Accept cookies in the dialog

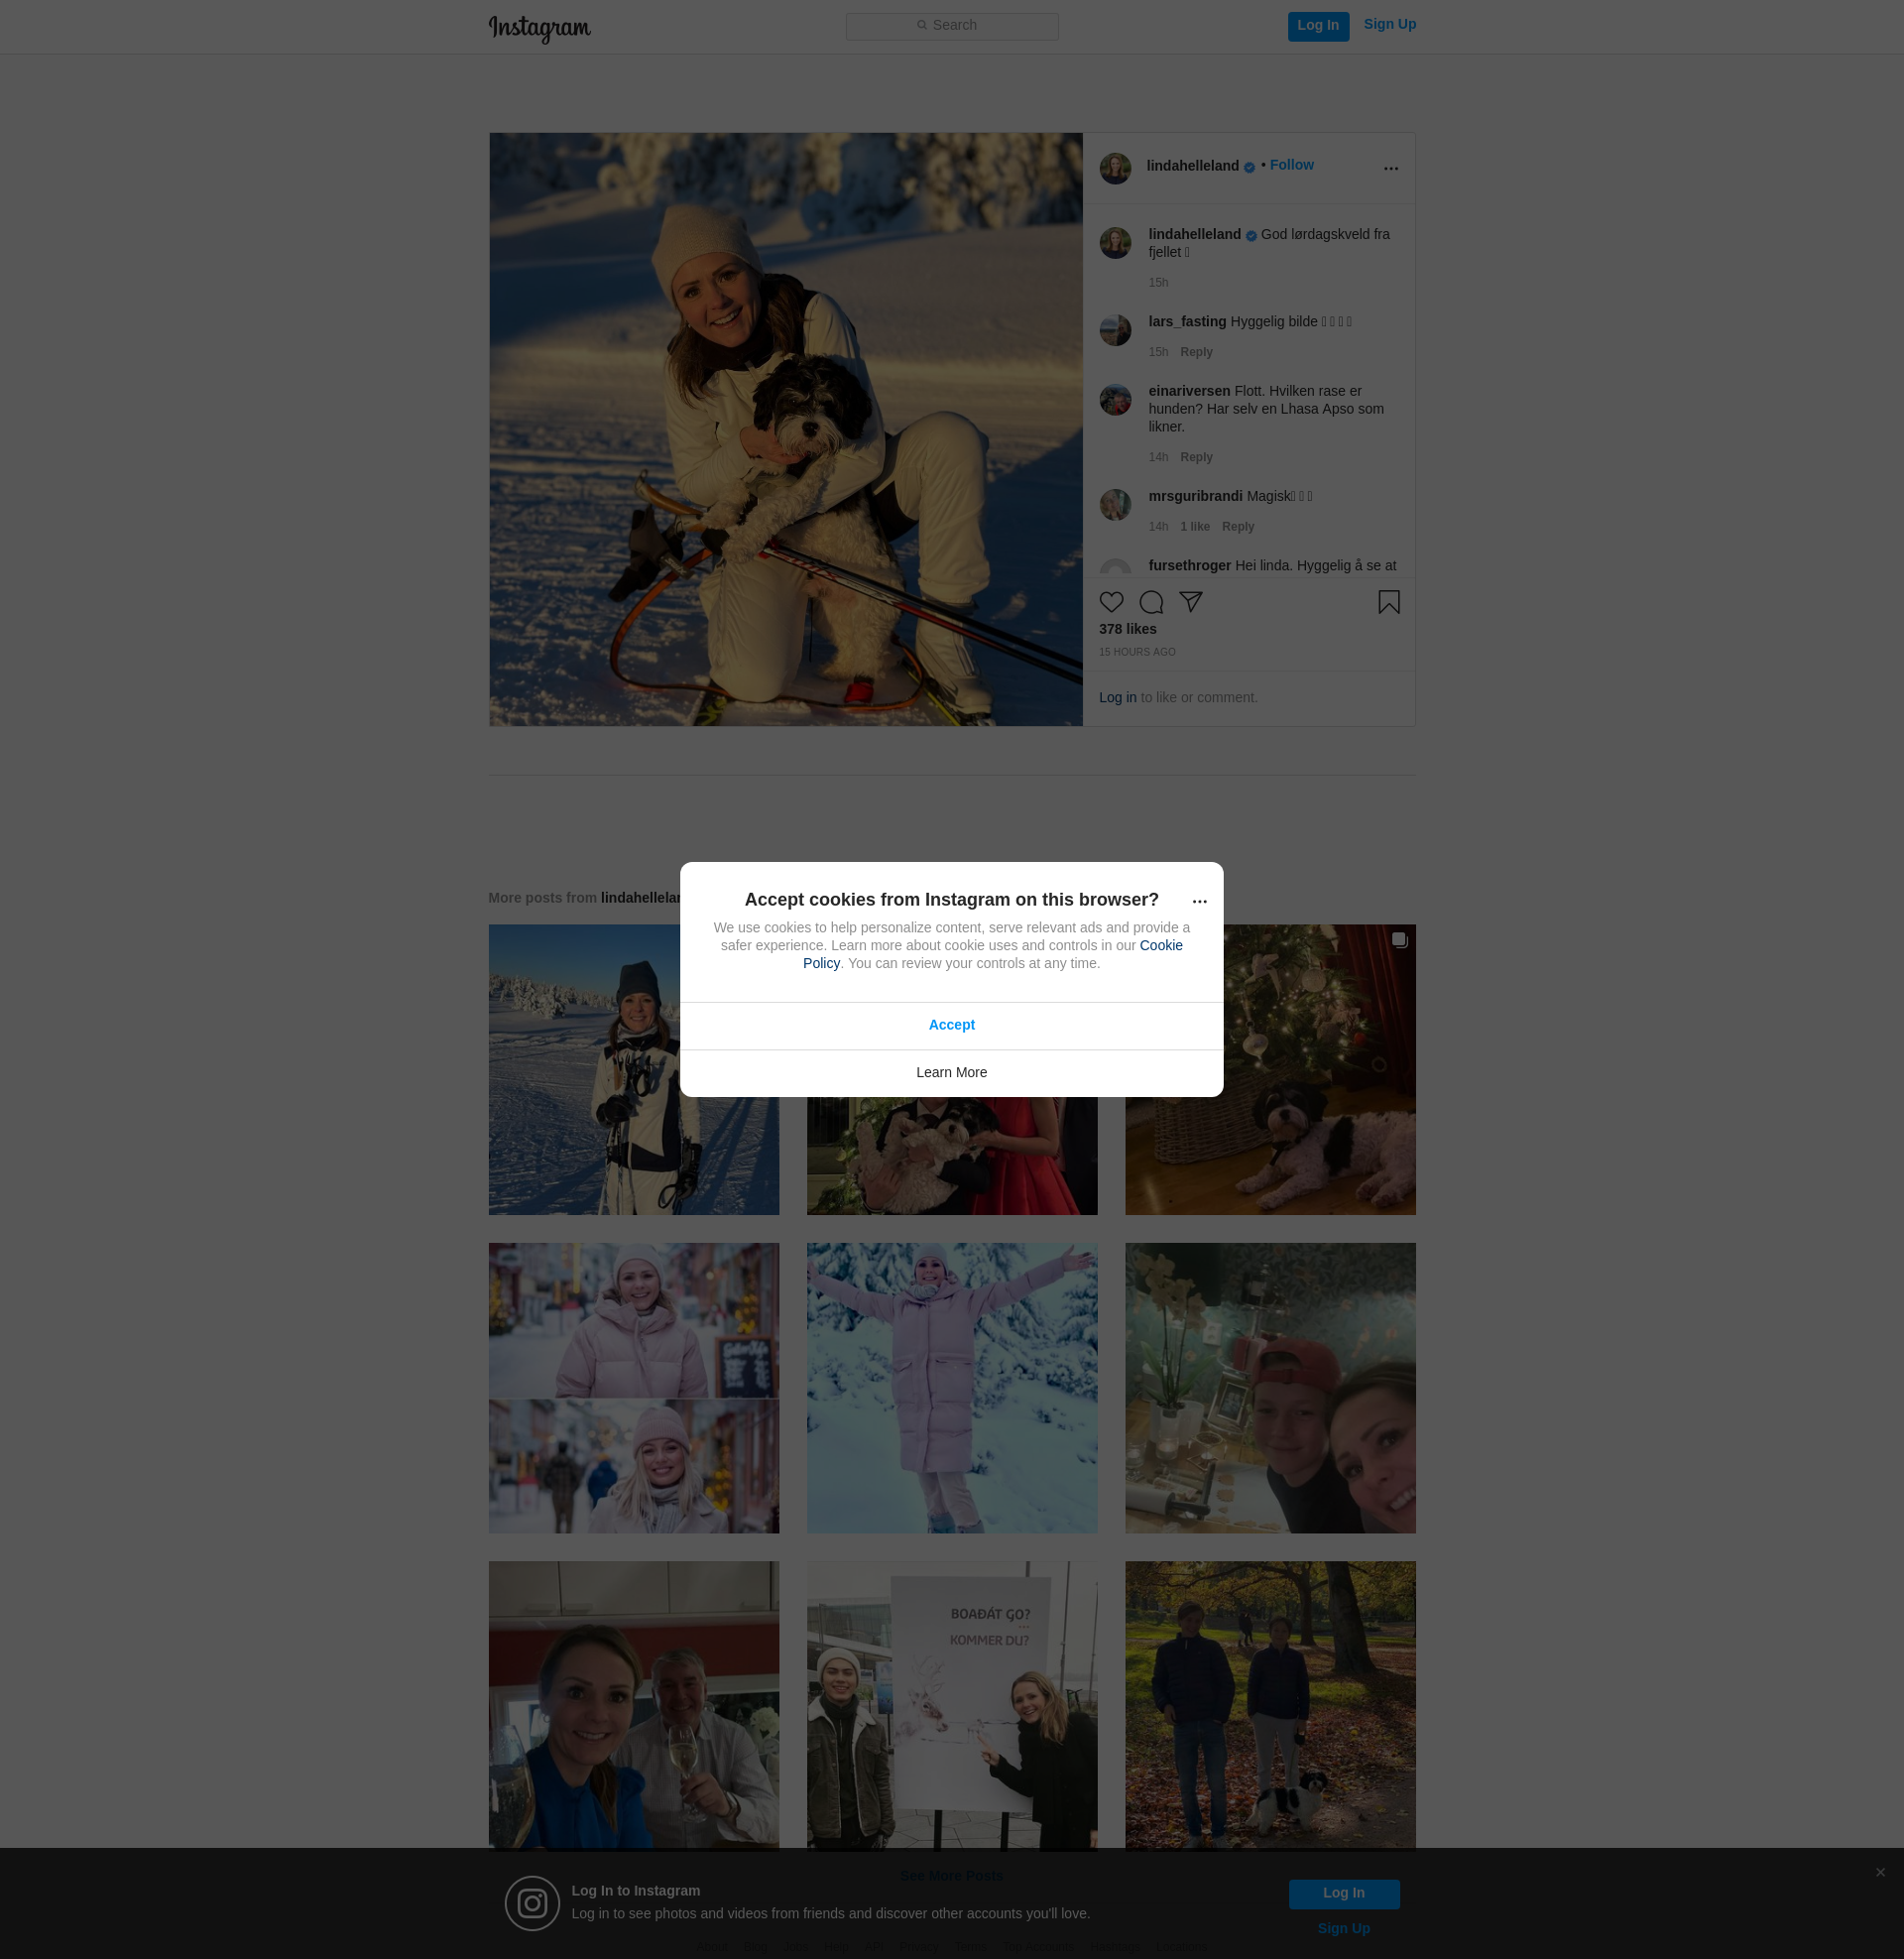951,1025
